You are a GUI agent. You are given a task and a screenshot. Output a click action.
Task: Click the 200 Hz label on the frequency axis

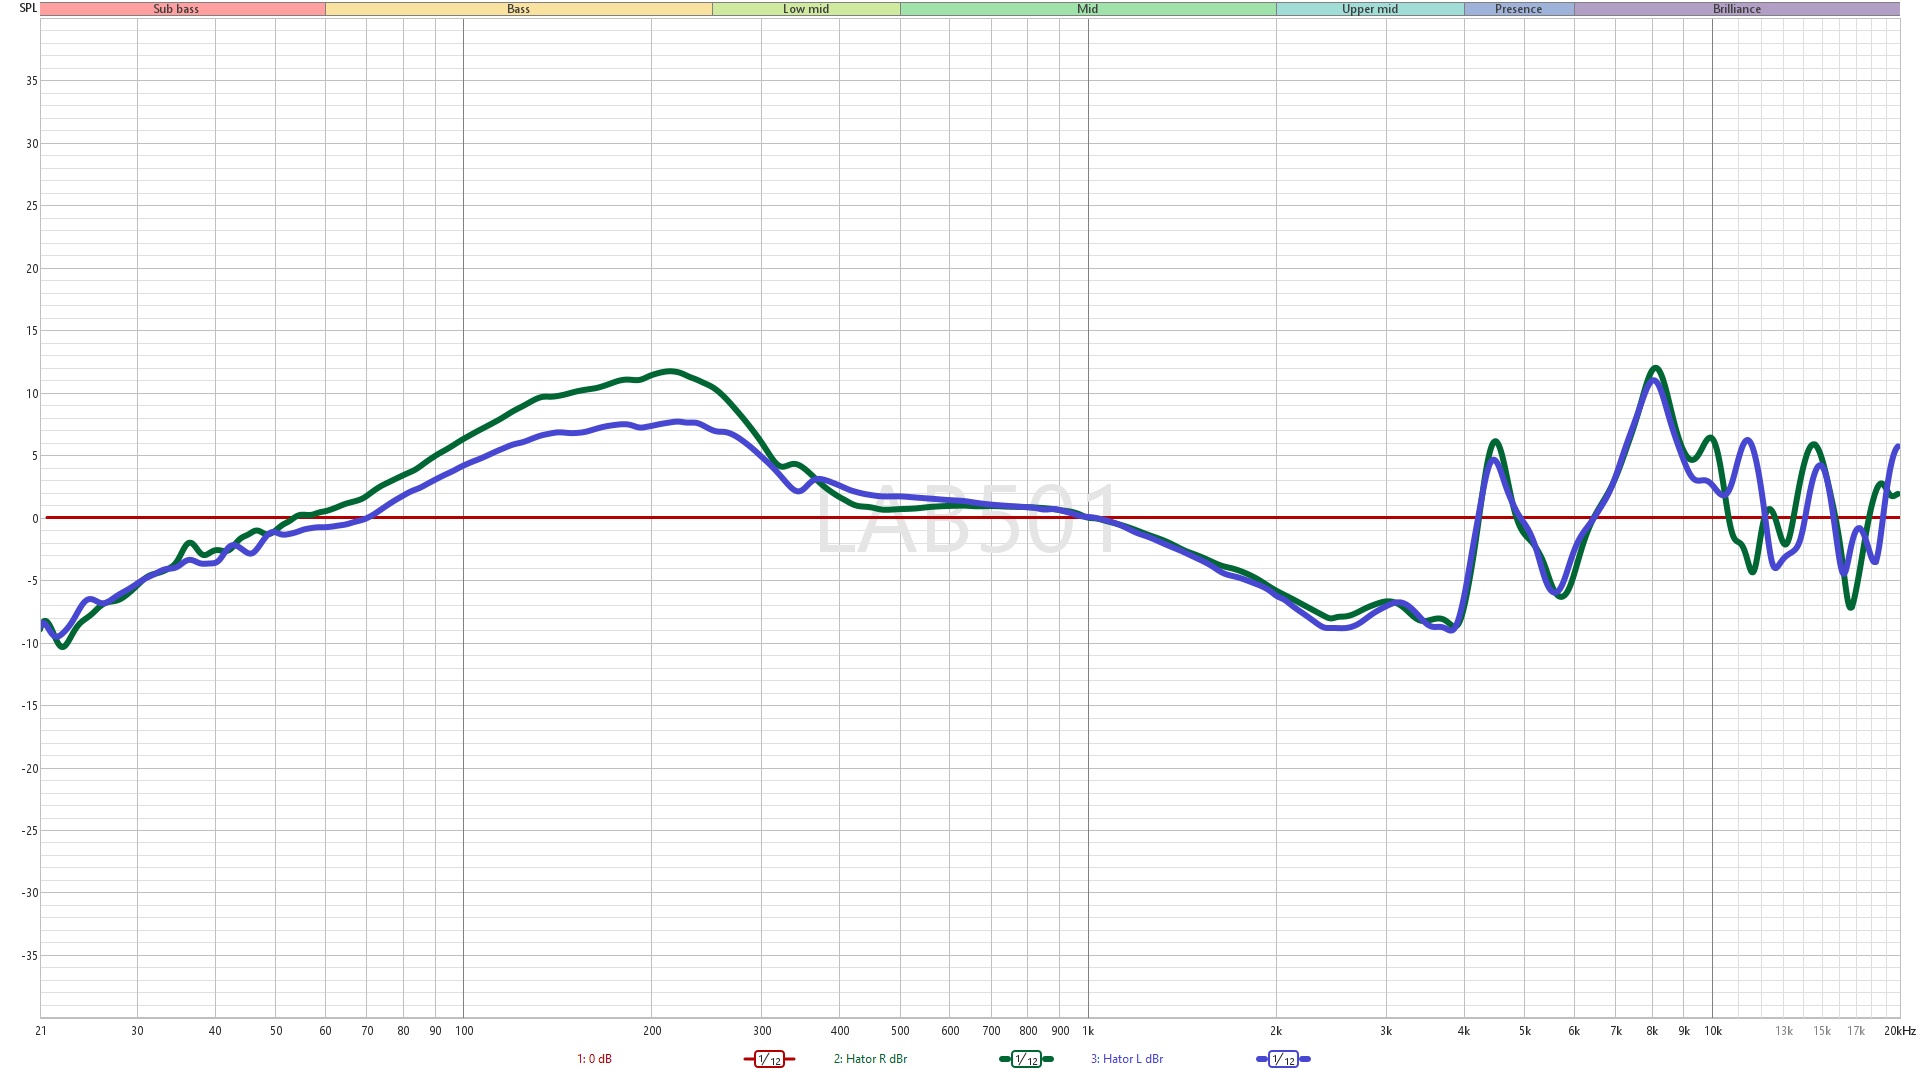(652, 1031)
